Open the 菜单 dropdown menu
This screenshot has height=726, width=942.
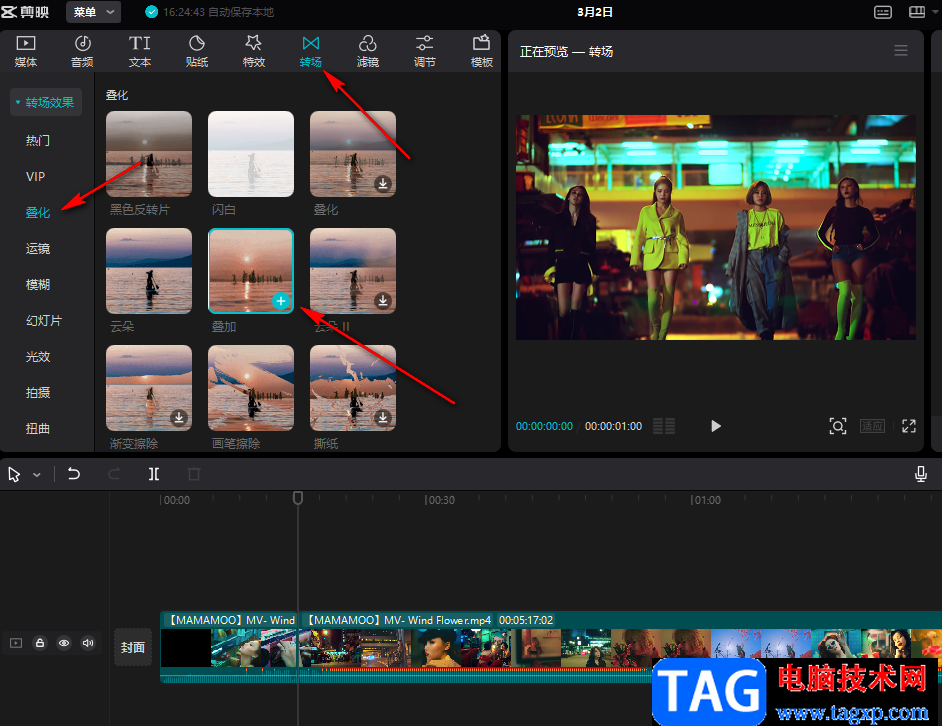(93, 12)
